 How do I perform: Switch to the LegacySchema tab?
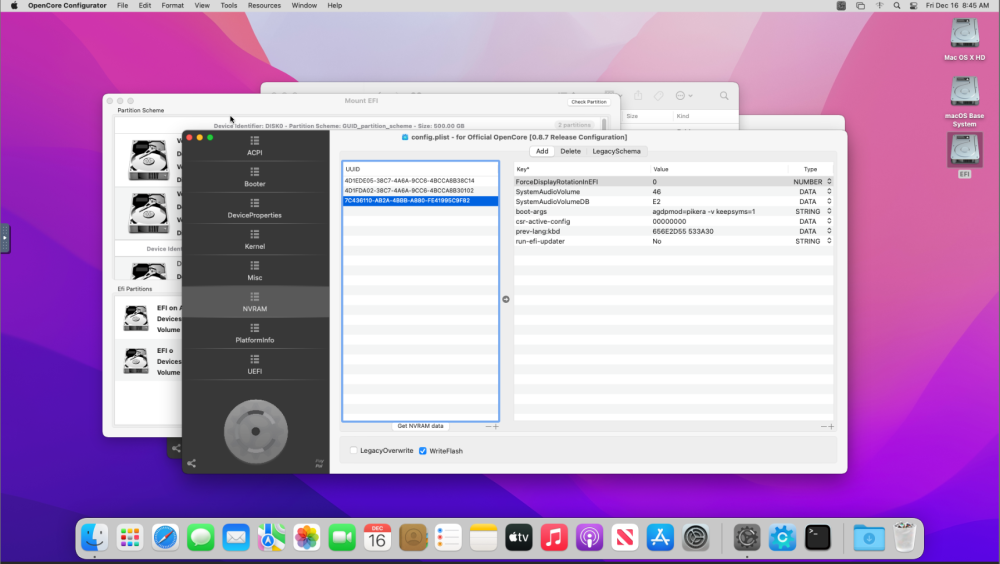[616, 151]
